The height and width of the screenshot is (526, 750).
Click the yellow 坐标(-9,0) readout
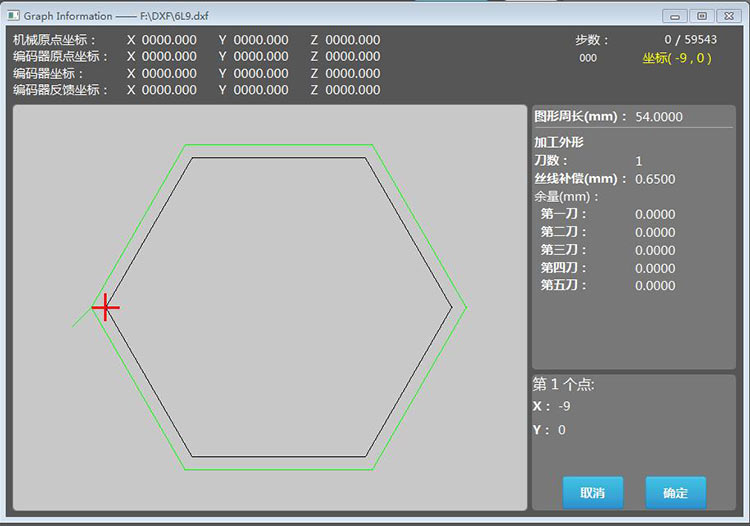[x=677, y=58]
